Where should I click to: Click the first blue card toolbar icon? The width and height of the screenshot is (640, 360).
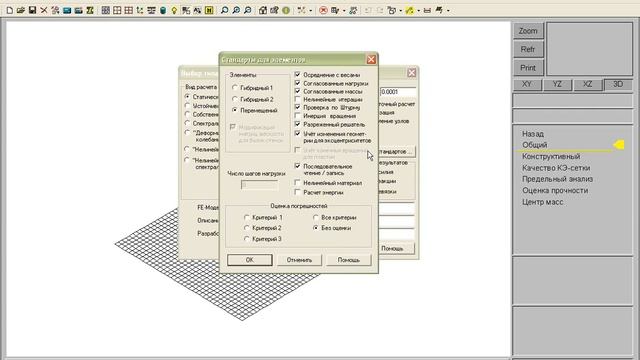pyautogui.click(x=67, y=10)
